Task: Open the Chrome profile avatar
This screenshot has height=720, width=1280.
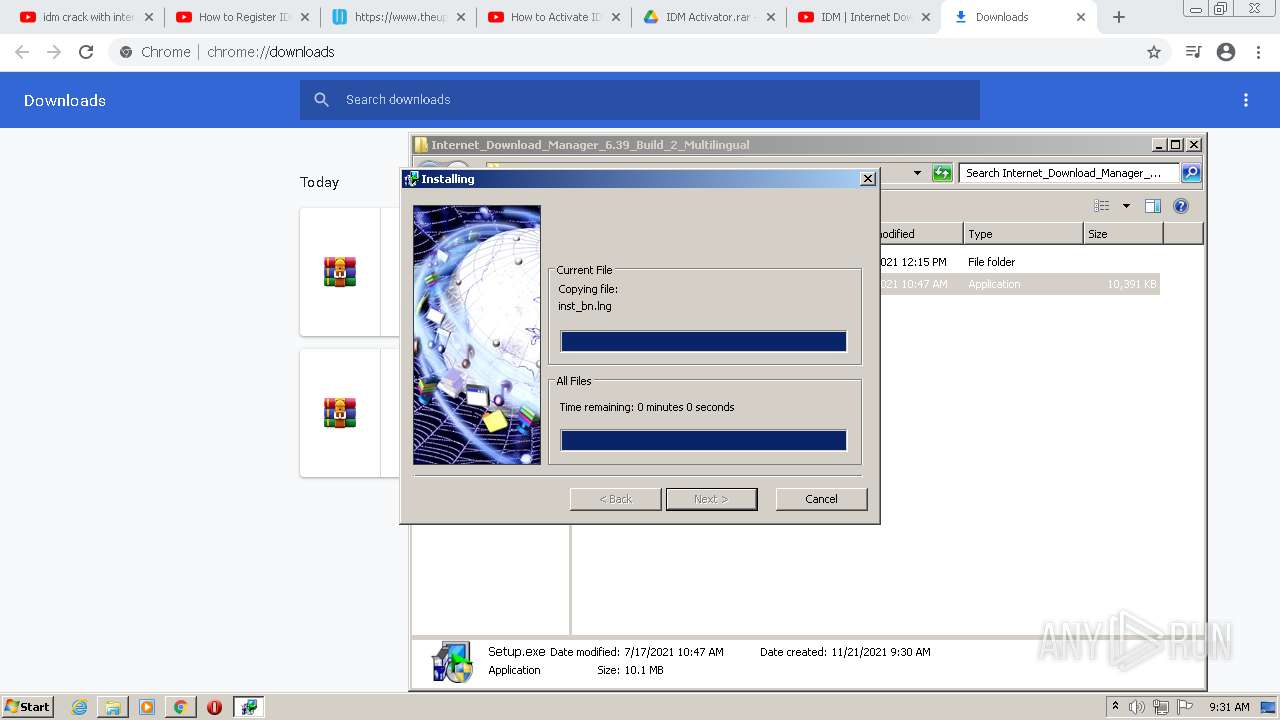Action: pyautogui.click(x=1226, y=52)
